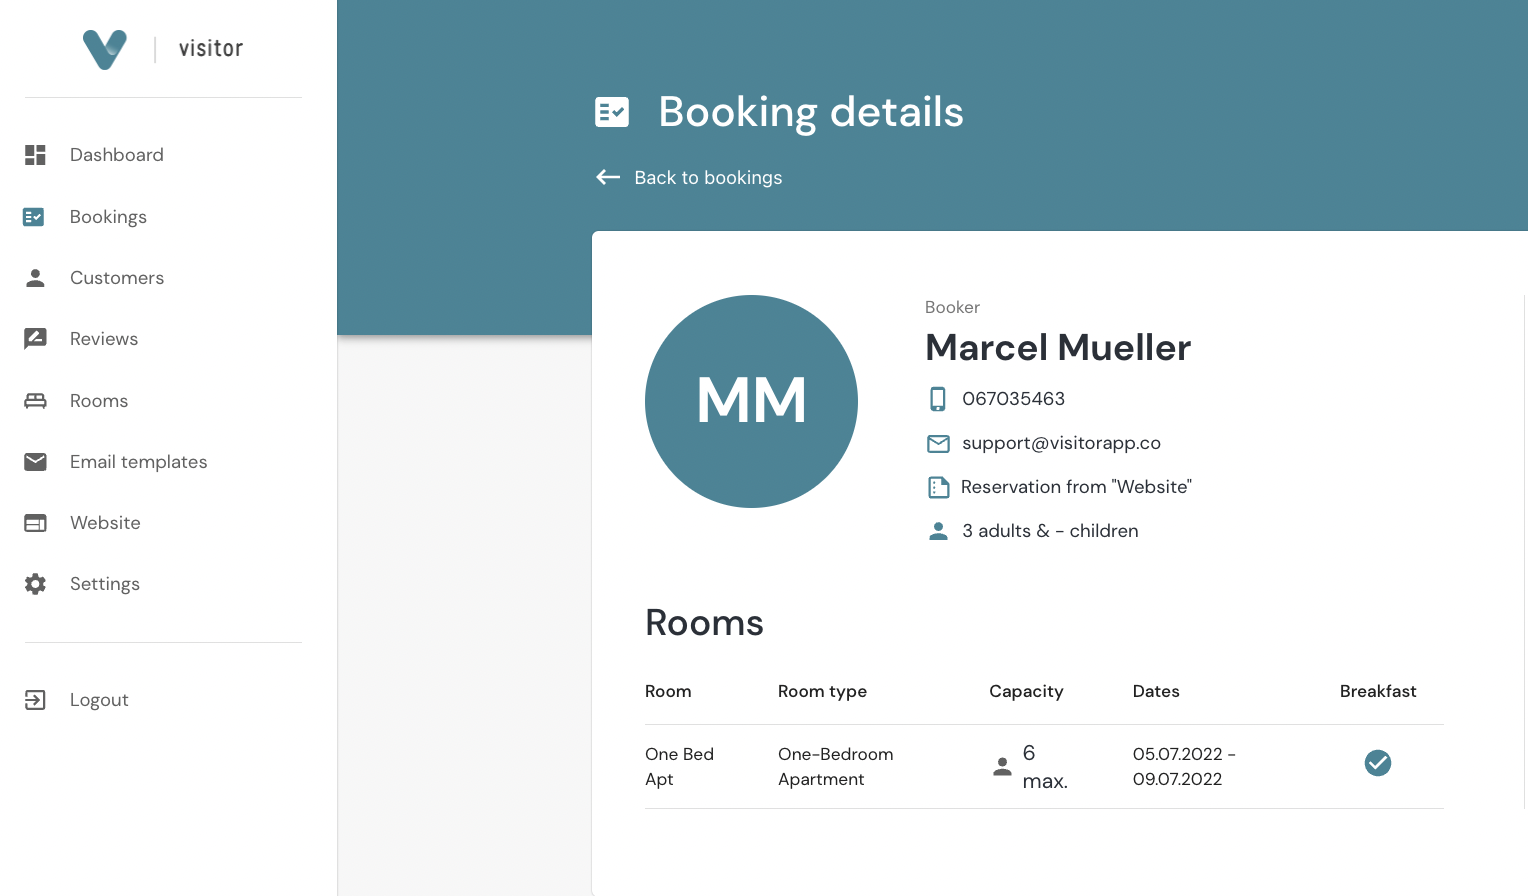This screenshot has height=896, width=1528.
Task: Click the One Bed Apt room row
Action: (x=679, y=767)
